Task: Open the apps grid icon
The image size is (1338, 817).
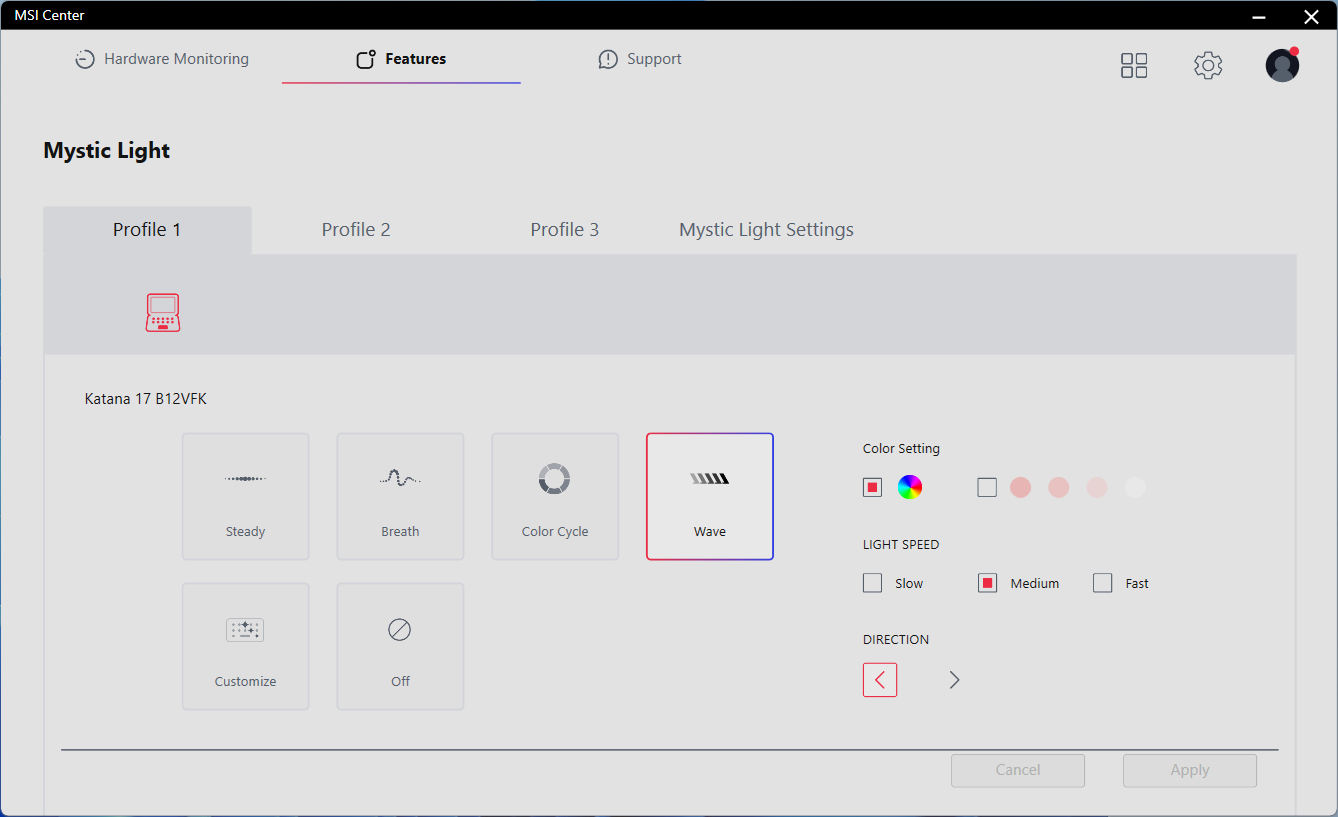Action: click(x=1134, y=65)
